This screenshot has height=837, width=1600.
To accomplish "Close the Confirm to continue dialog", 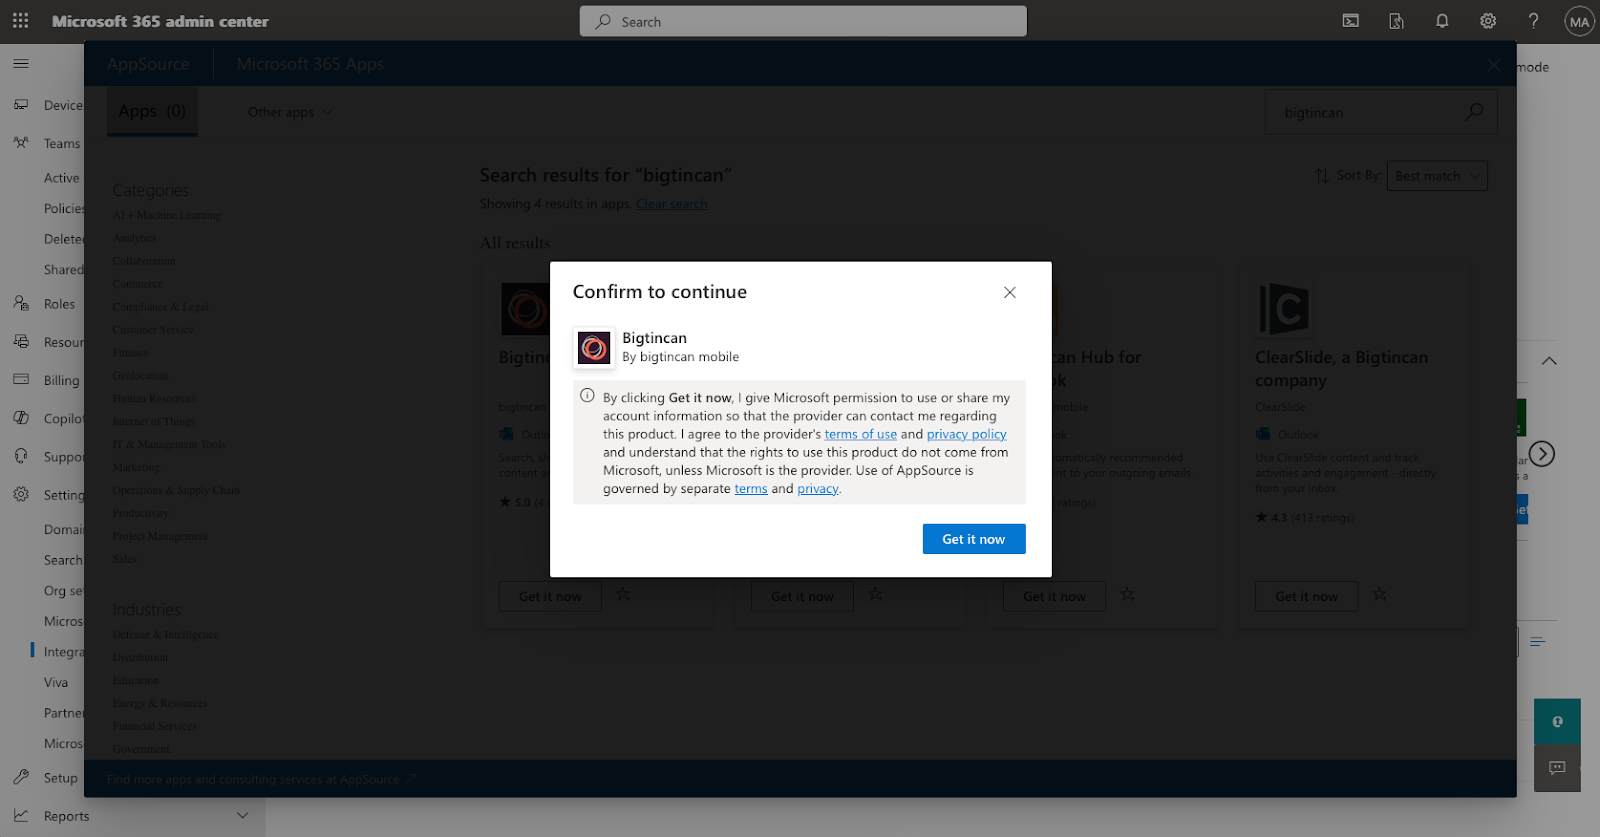I will click(1009, 292).
